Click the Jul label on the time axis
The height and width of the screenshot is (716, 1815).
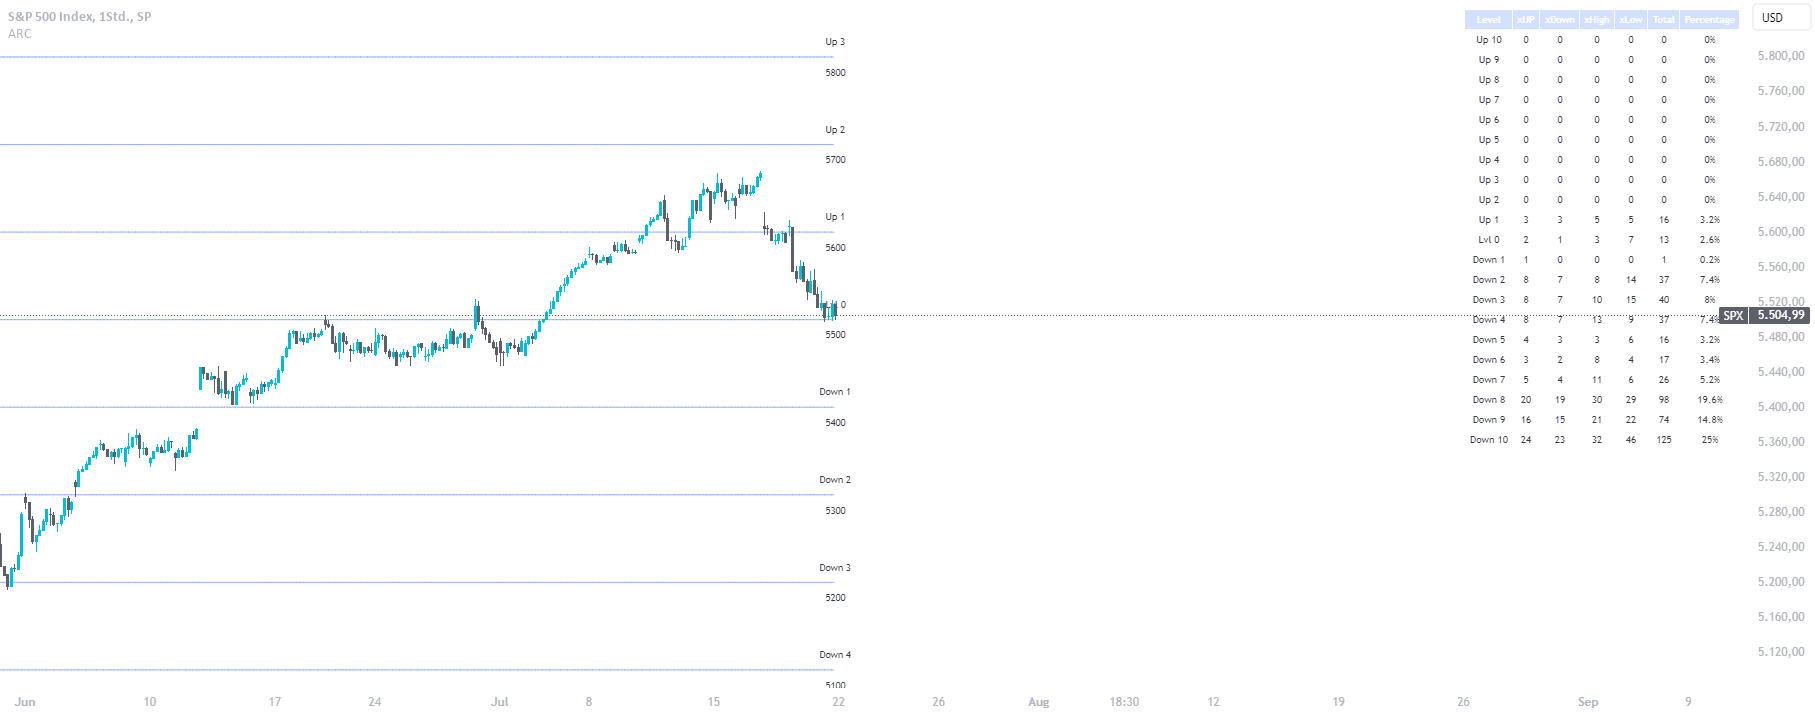[x=499, y=702]
